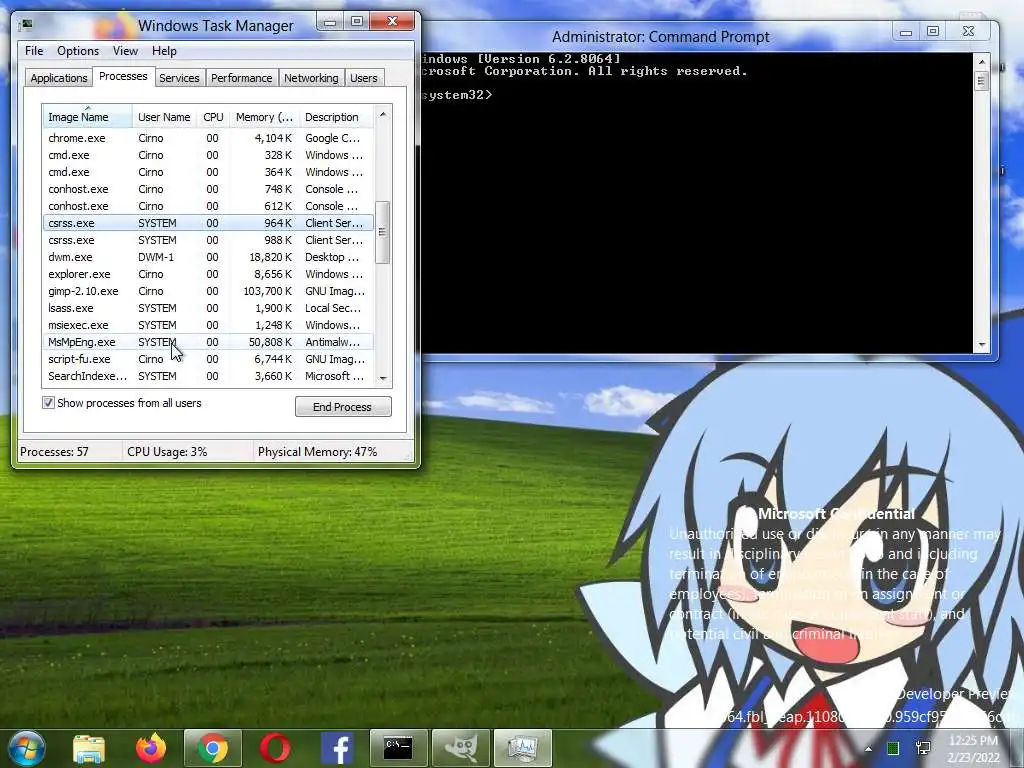
Task: Switch to Command Prompt taskbar button
Action: (398, 748)
